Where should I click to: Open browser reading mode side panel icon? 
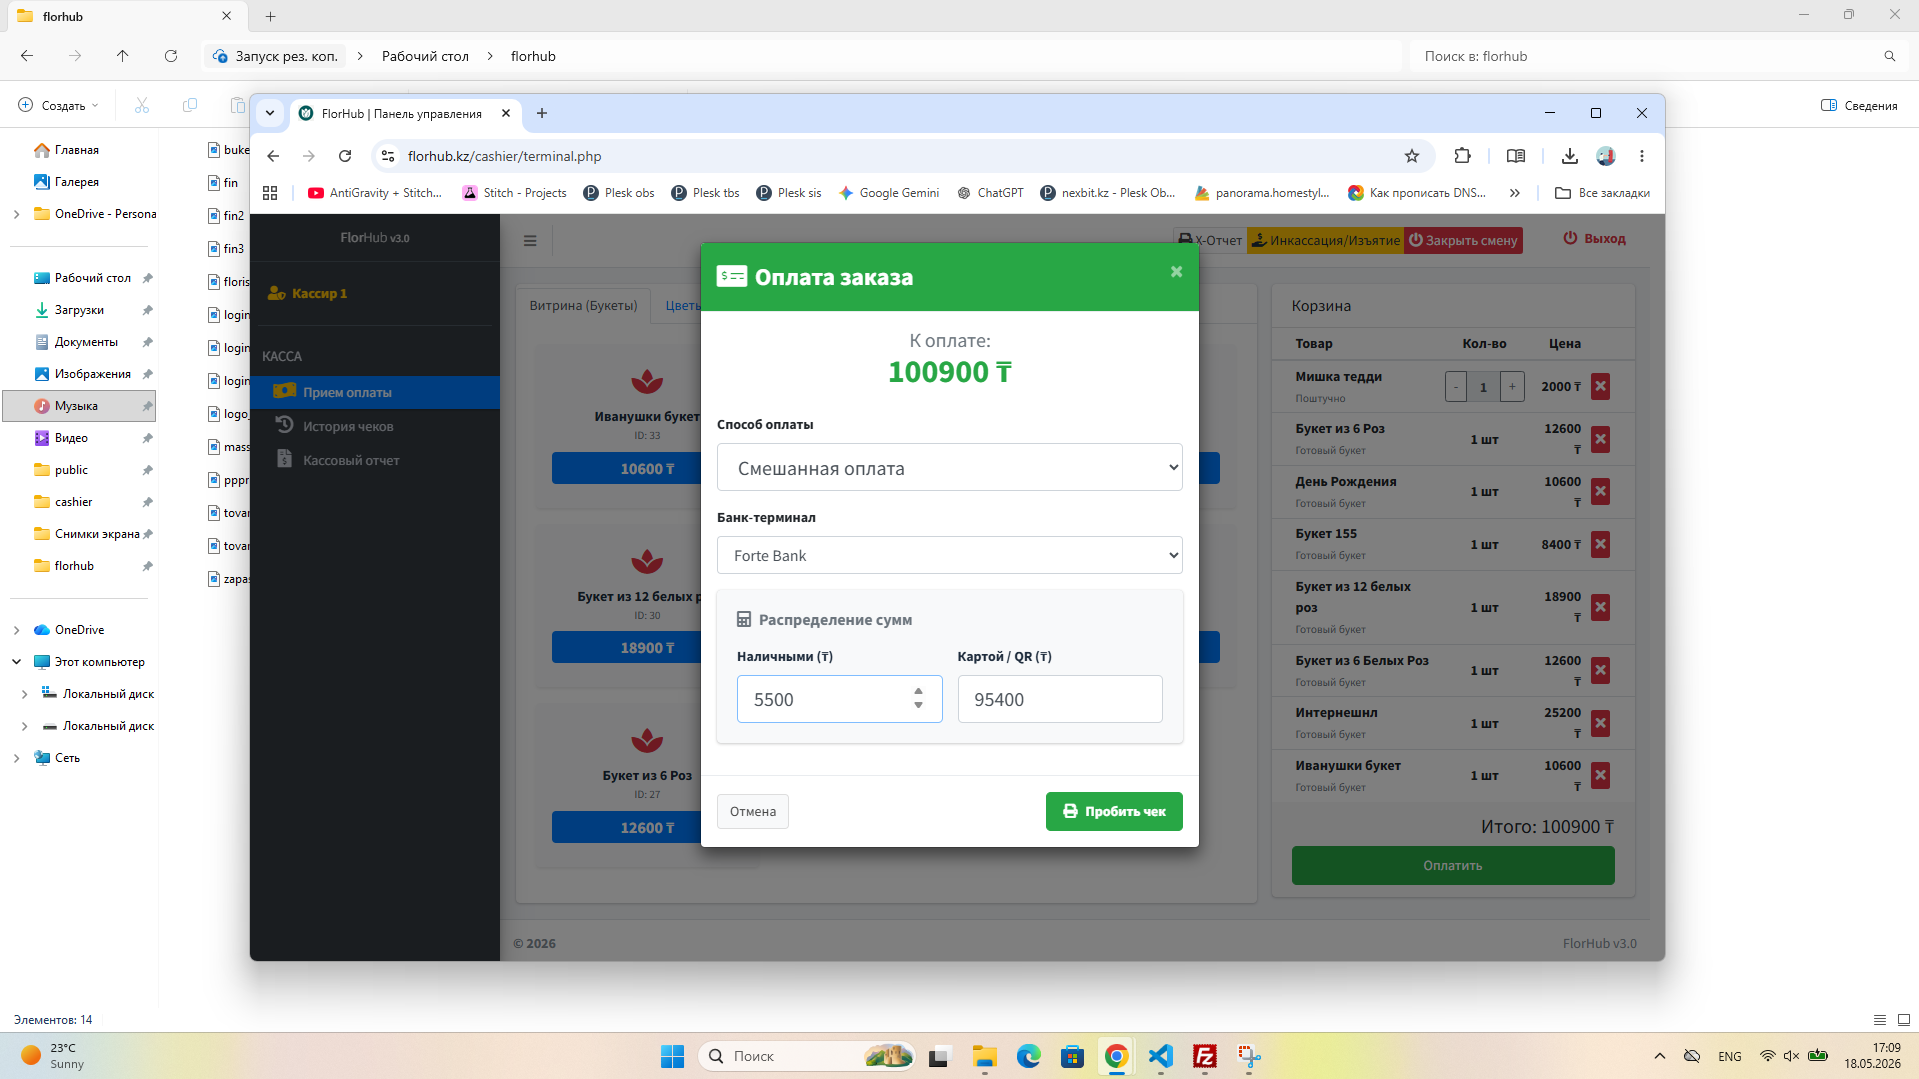1516,156
